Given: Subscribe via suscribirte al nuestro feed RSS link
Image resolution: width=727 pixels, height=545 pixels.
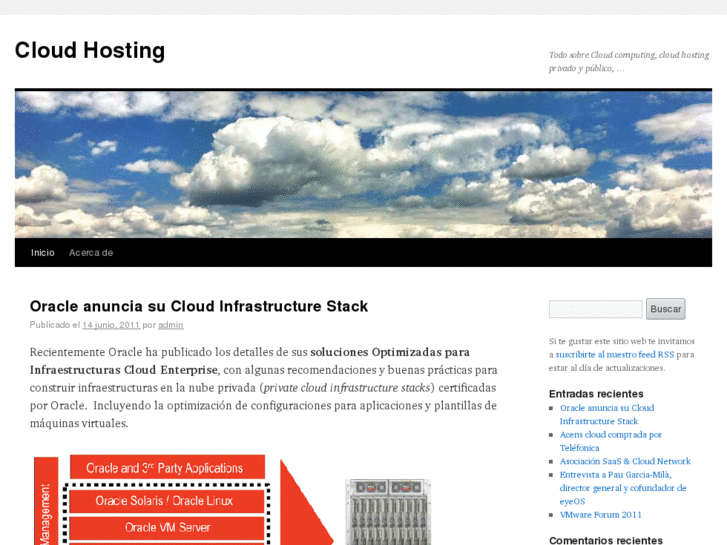Looking at the screenshot, I should coord(615,354).
